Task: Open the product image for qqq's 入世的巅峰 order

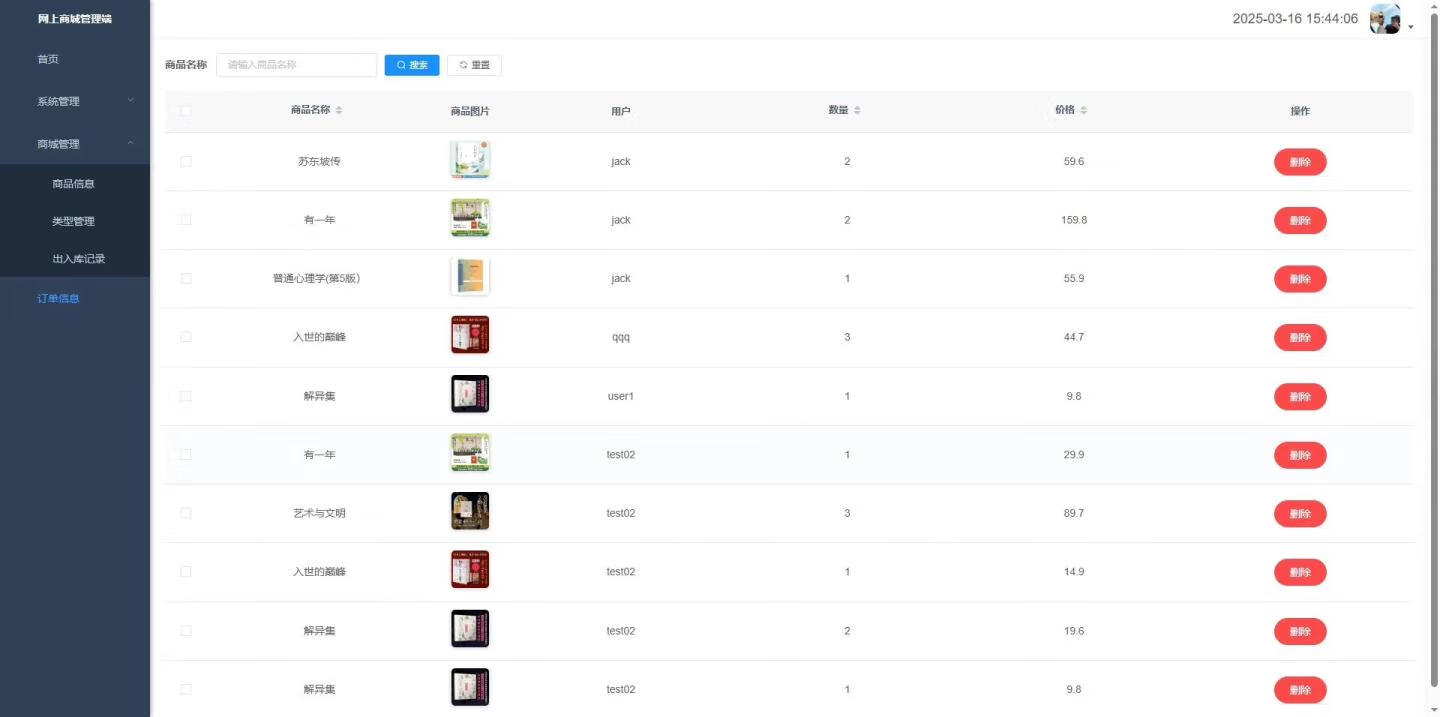Action: pyautogui.click(x=470, y=336)
